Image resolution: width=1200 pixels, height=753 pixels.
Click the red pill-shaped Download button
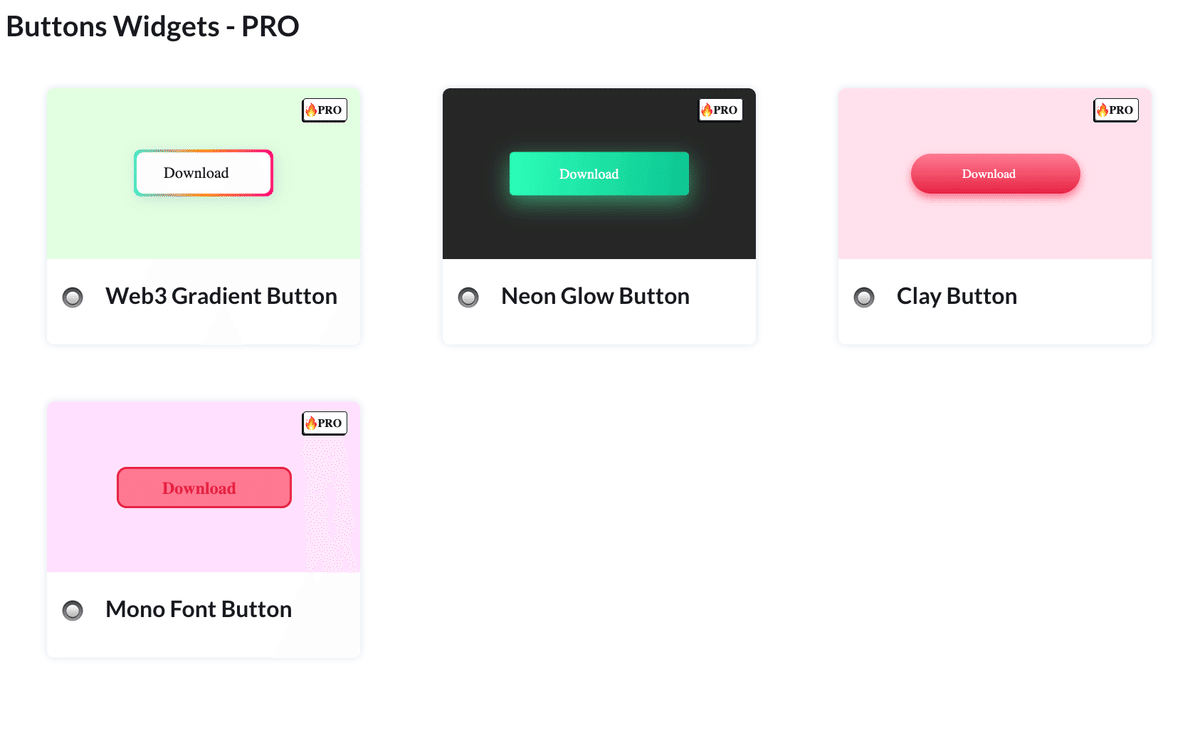pos(995,174)
